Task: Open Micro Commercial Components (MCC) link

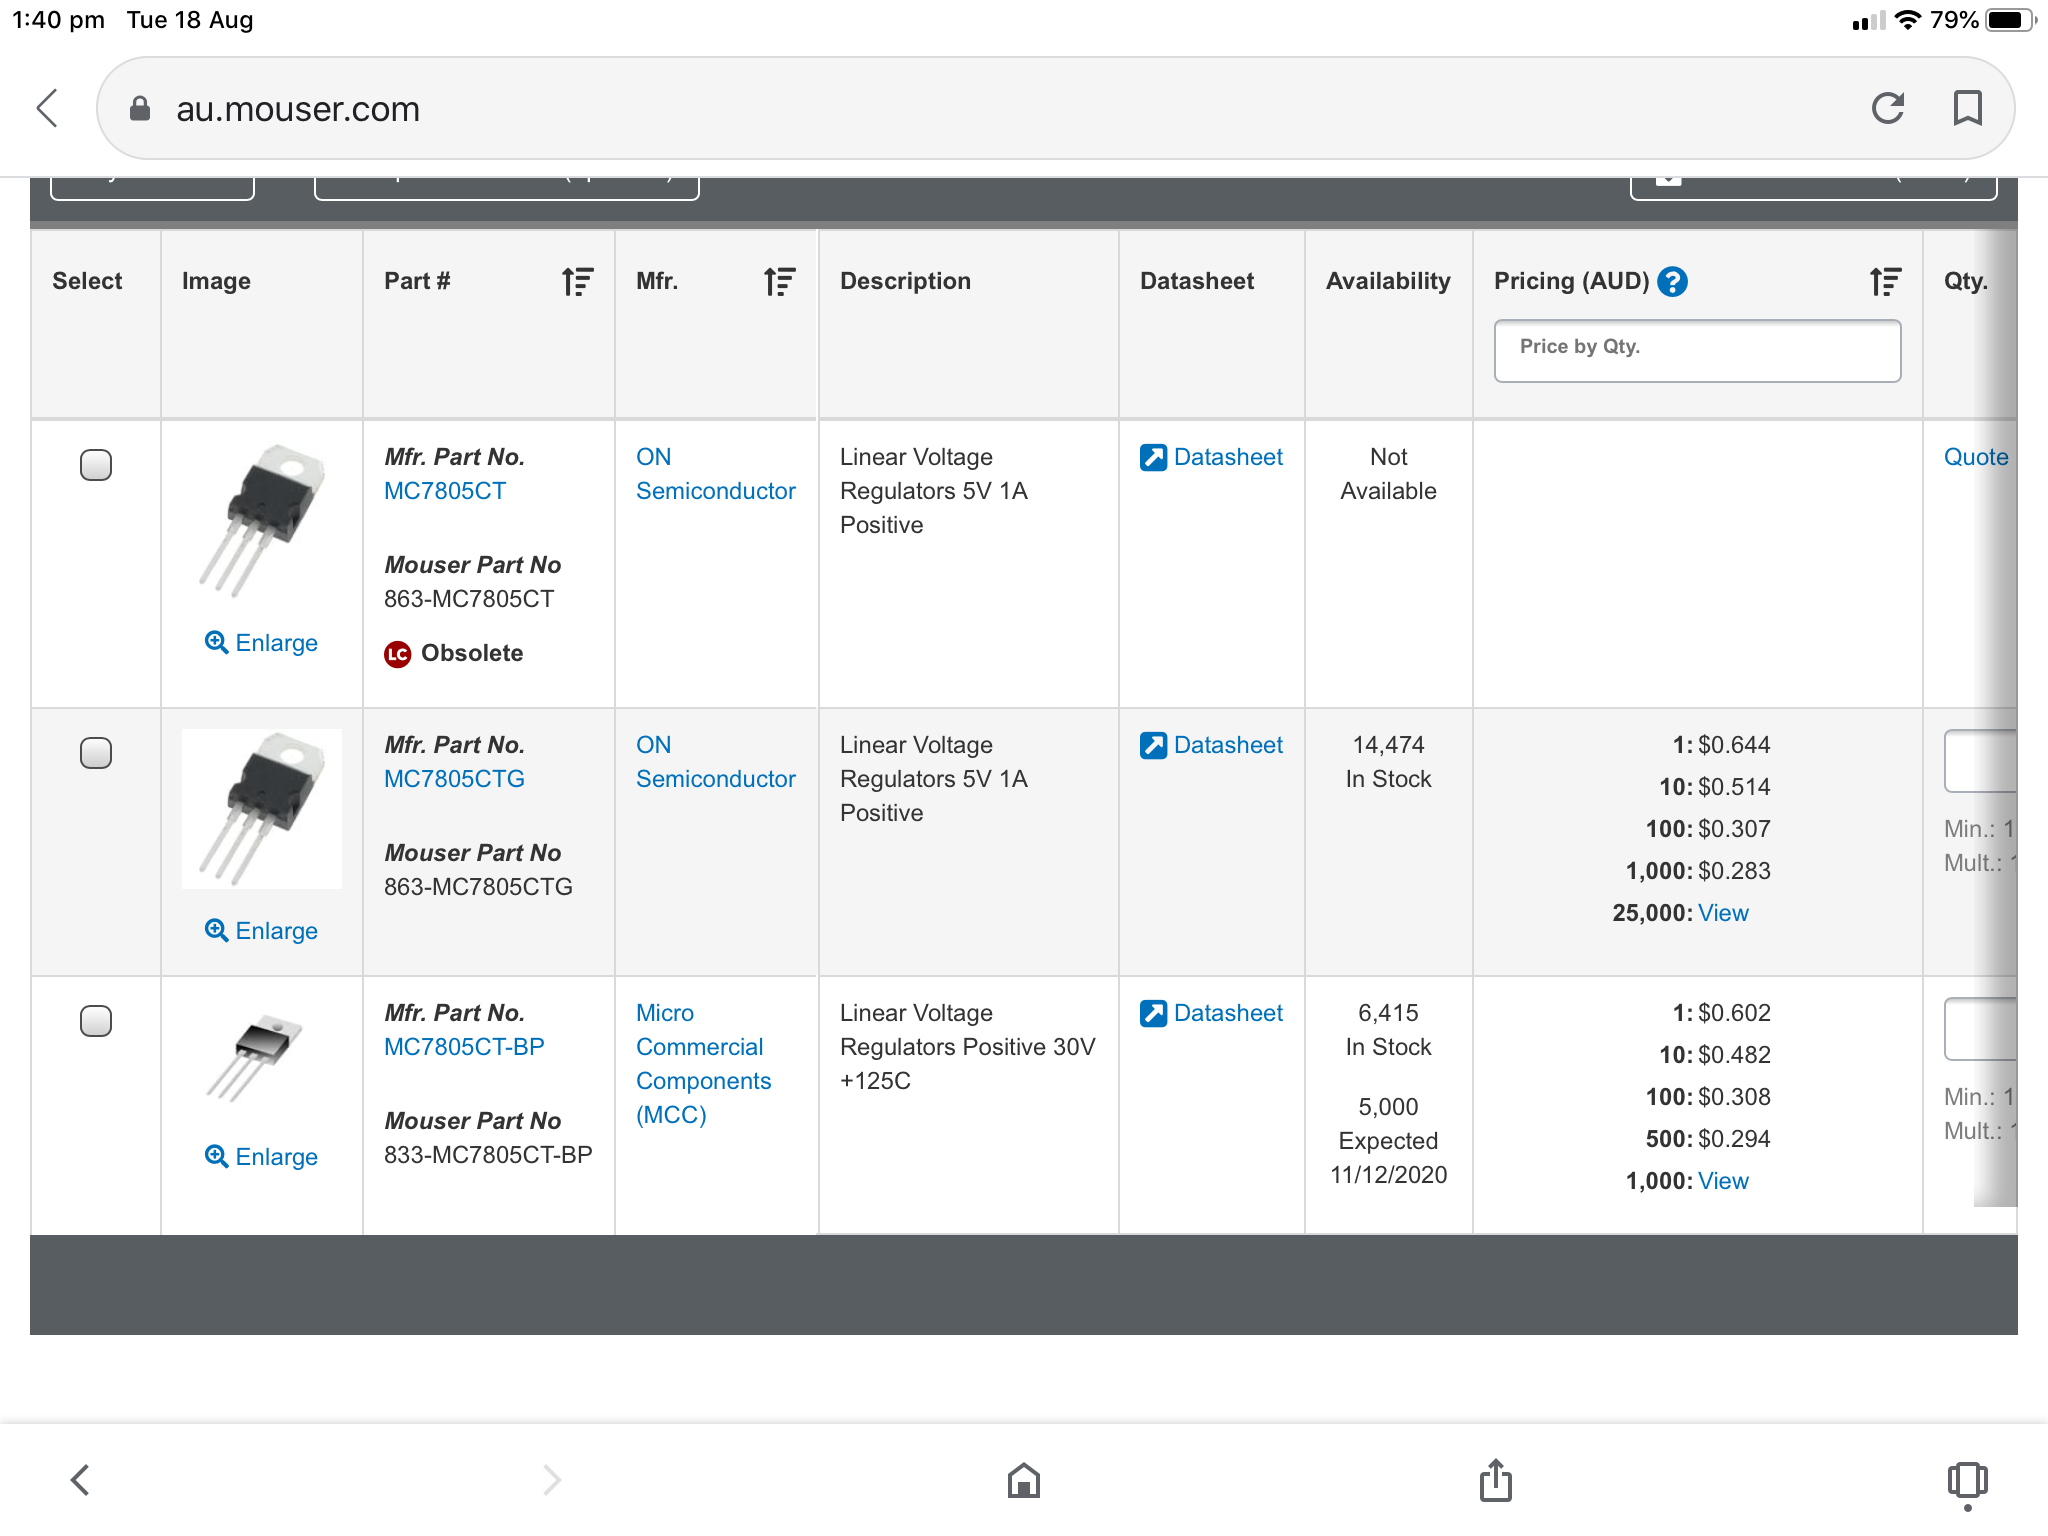Action: point(704,1064)
